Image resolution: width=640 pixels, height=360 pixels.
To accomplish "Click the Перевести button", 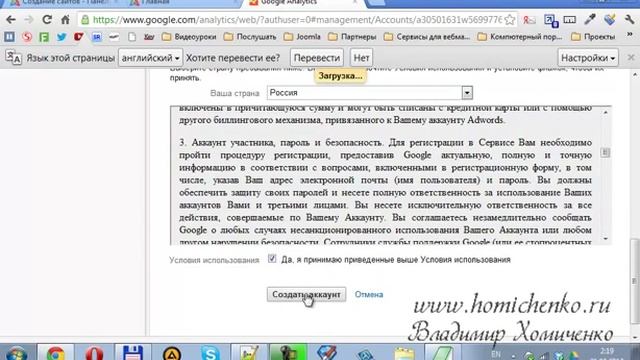I will 317,58.
